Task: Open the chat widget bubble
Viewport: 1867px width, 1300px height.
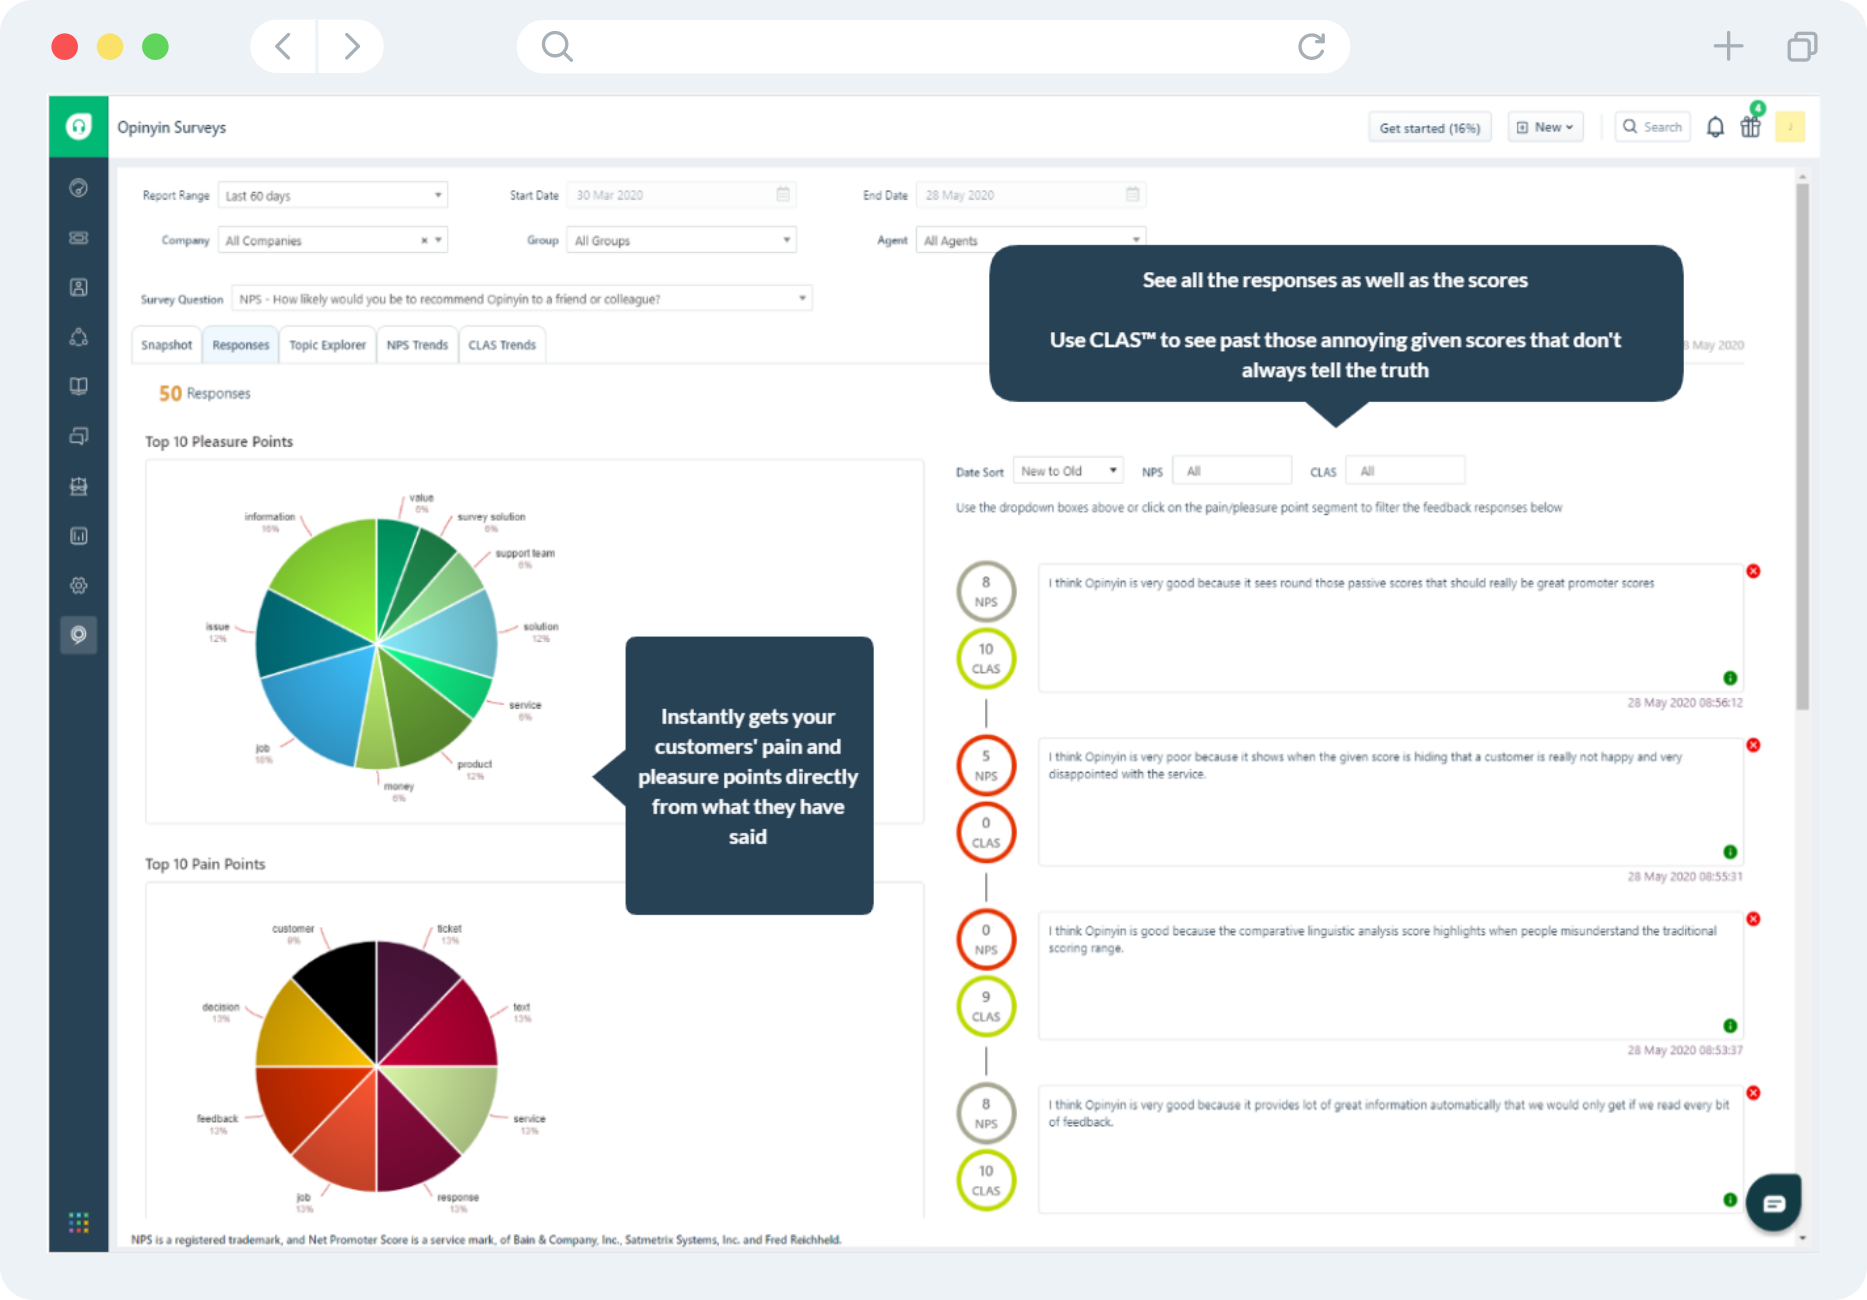Action: [1774, 1203]
